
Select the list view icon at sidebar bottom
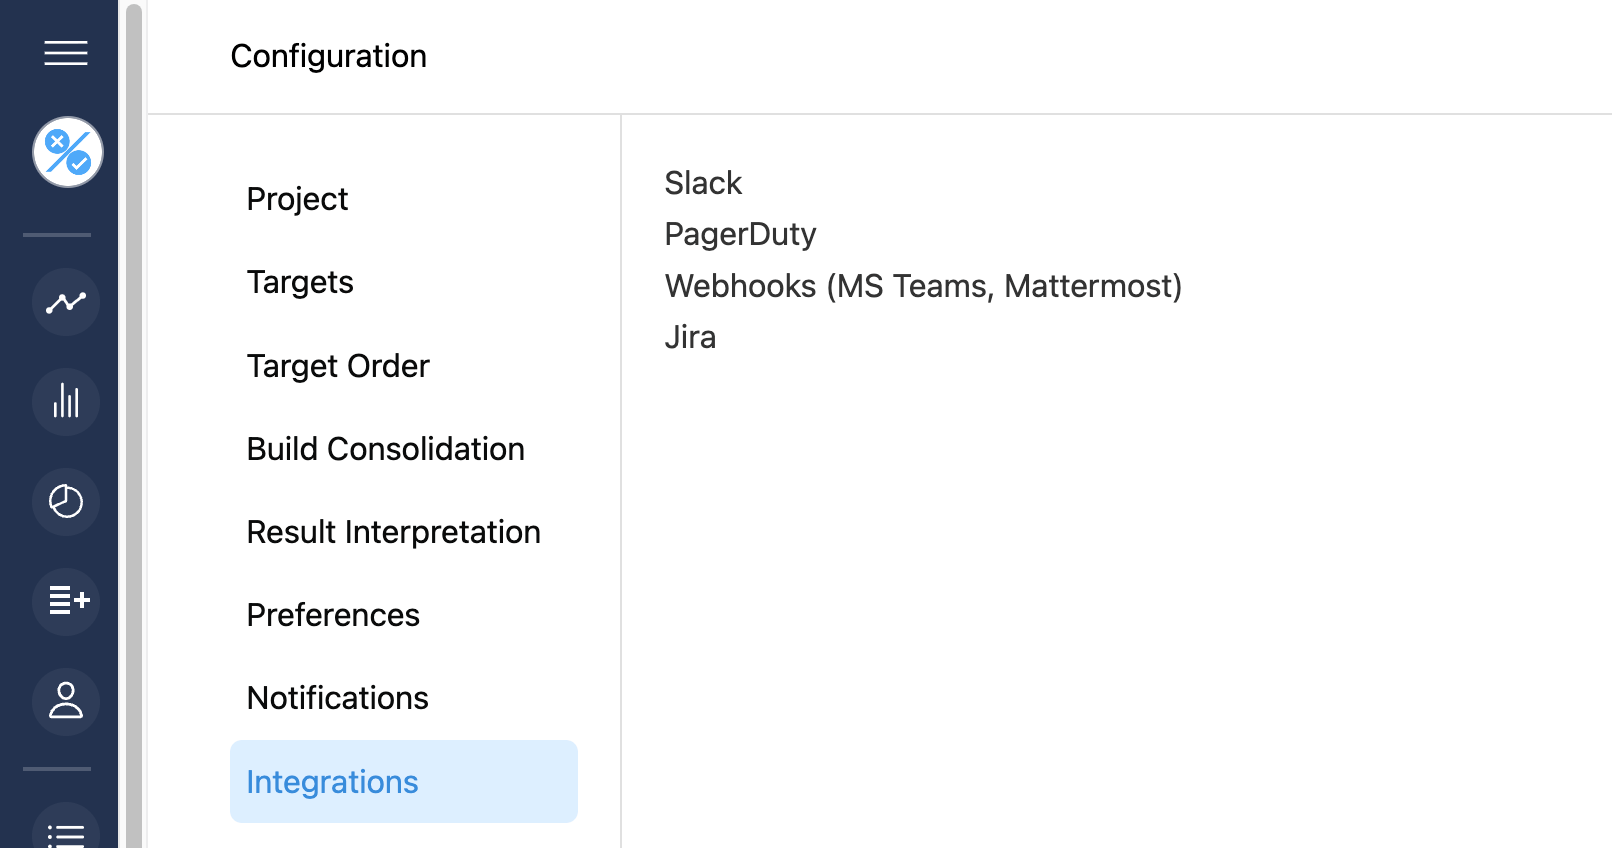click(65, 830)
